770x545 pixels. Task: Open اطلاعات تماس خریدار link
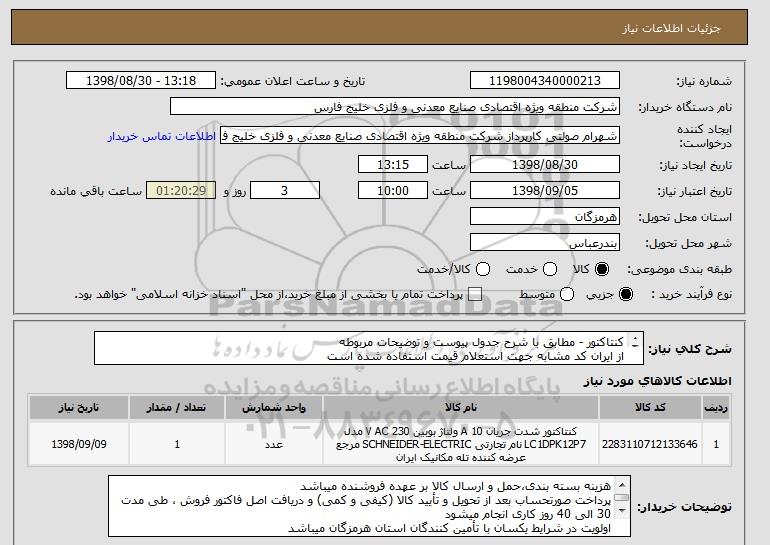click(x=162, y=136)
